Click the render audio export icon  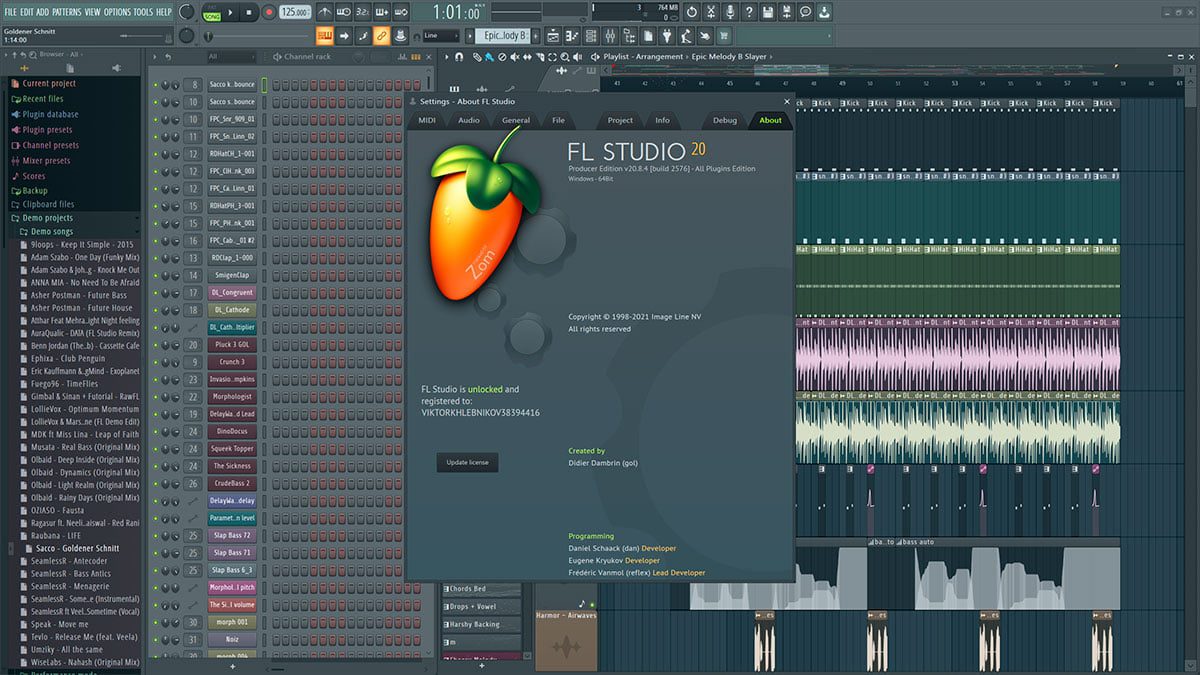coord(786,12)
